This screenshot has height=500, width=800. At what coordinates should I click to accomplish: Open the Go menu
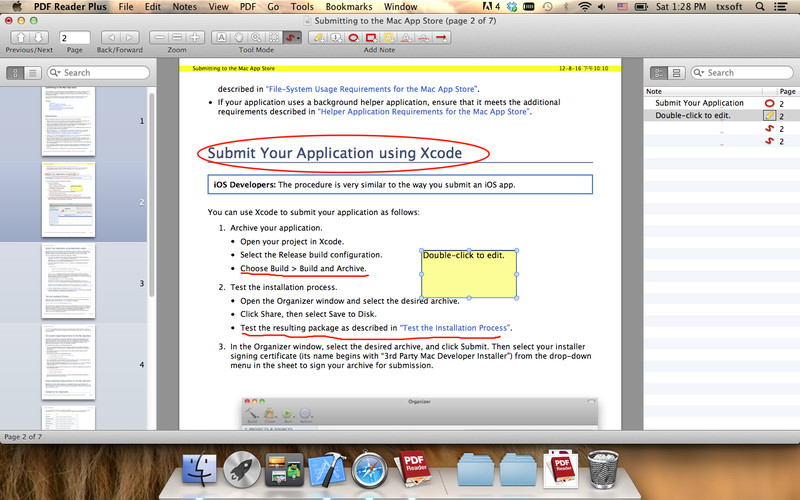(273, 7)
